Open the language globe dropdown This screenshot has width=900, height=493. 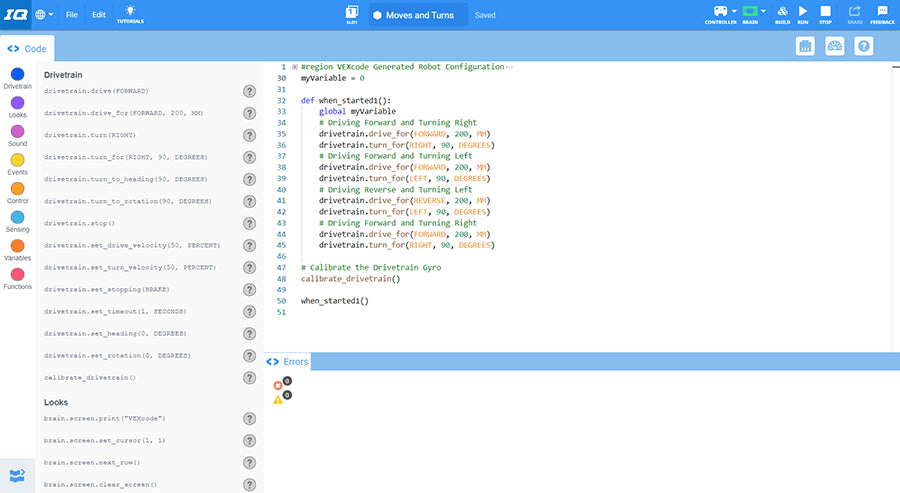pyautogui.click(x=44, y=15)
